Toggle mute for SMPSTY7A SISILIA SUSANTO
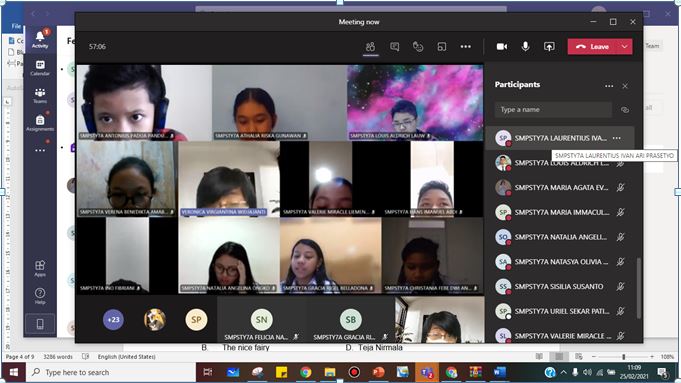Image resolution: width=681 pixels, height=383 pixels. 621,286
